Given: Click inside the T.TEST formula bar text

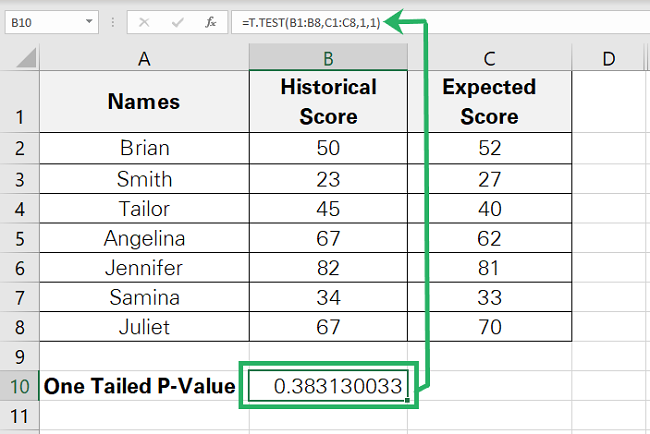Looking at the screenshot, I should pos(312,21).
